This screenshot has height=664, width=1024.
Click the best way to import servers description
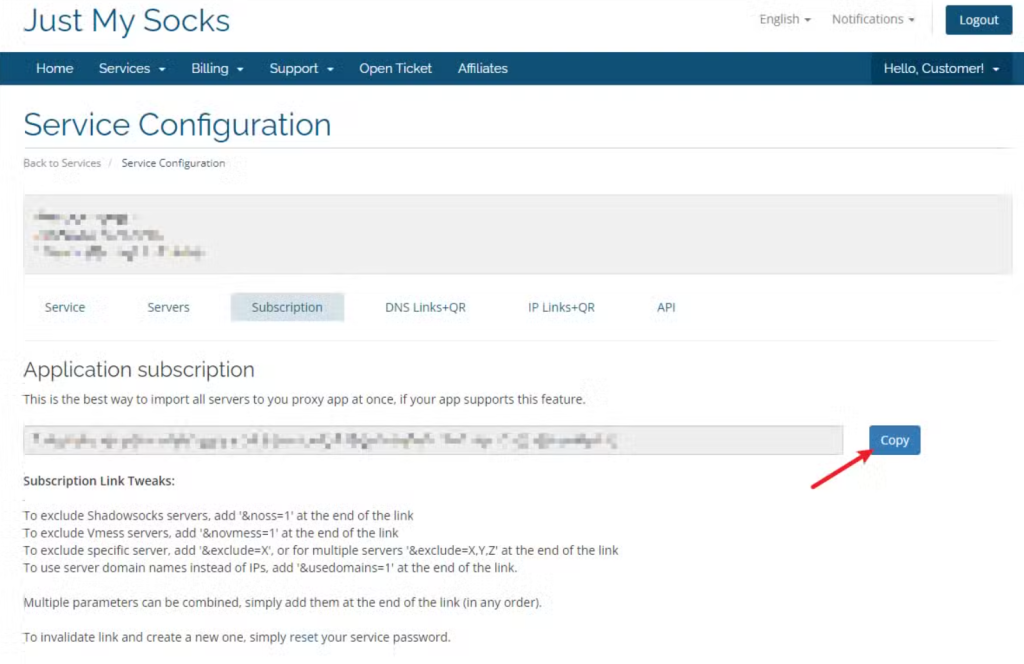pos(304,400)
